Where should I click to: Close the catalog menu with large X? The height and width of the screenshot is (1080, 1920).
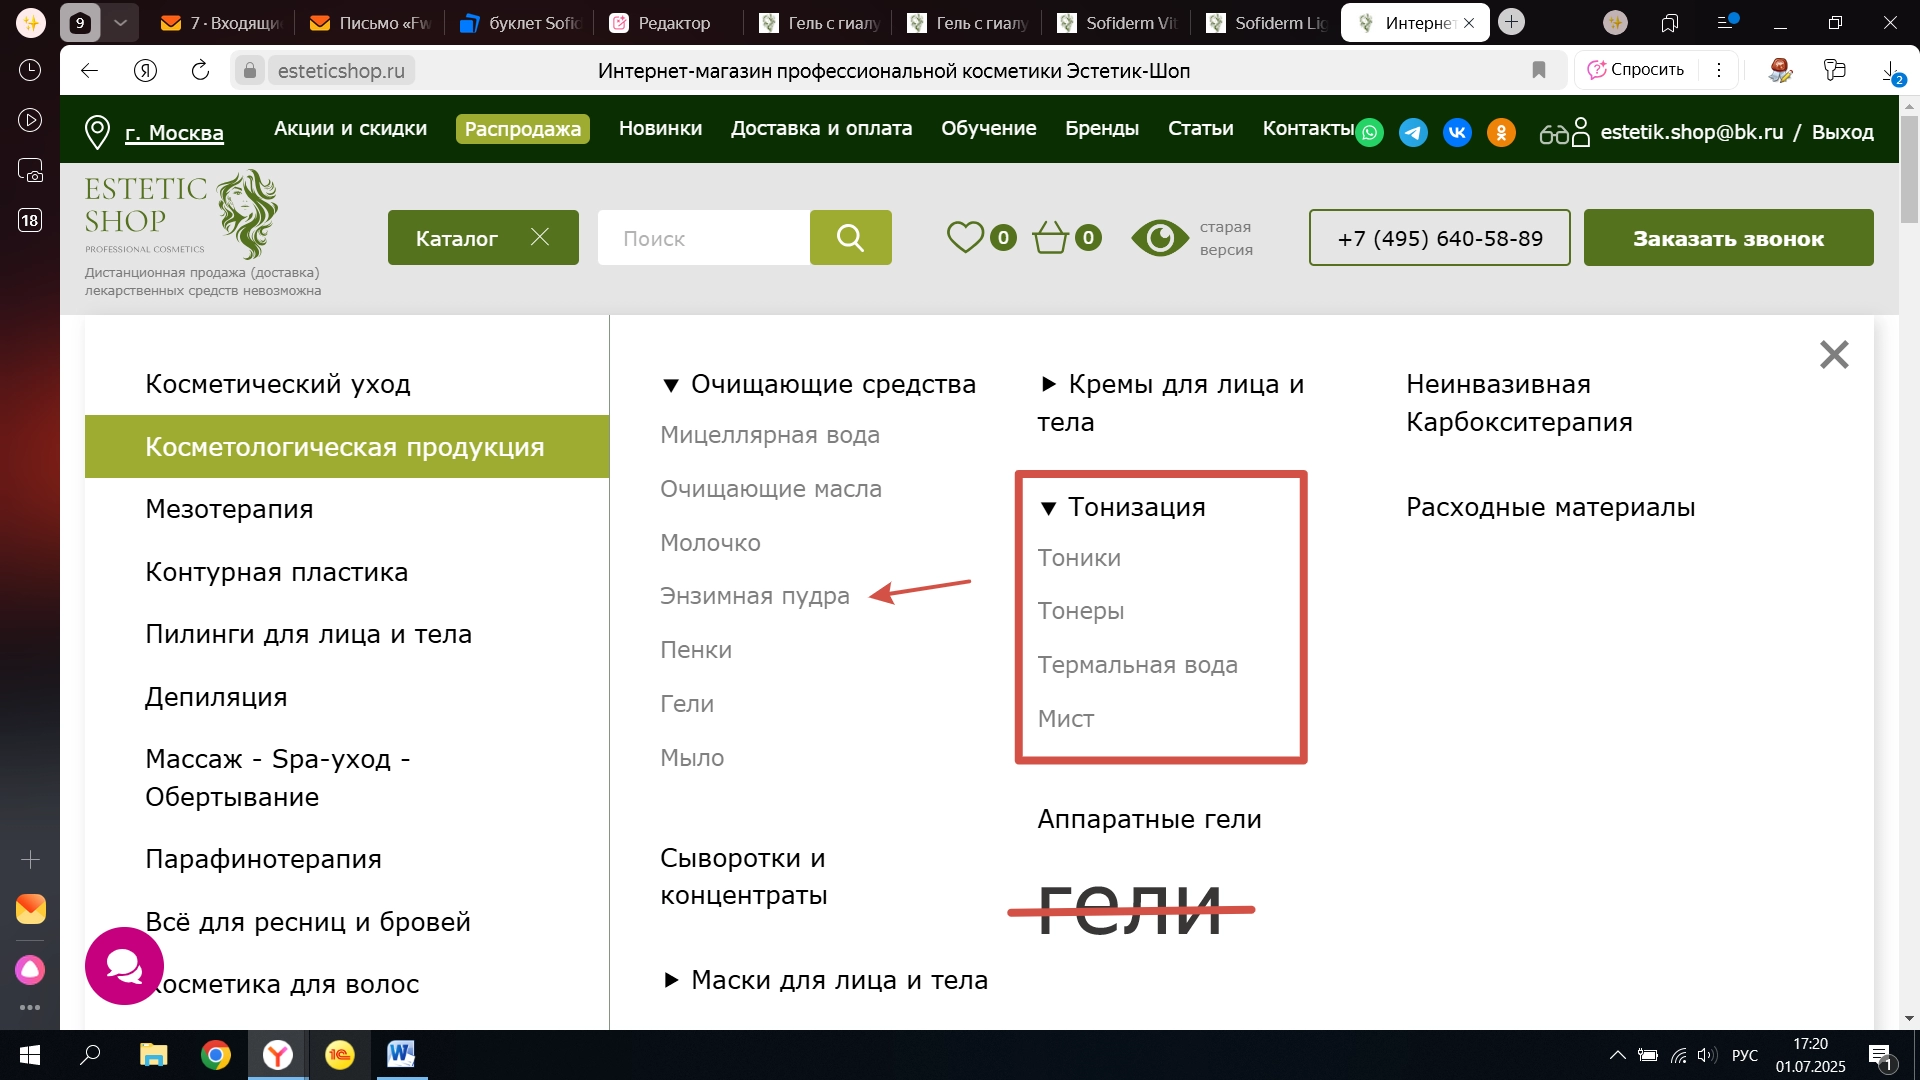(x=1834, y=354)
